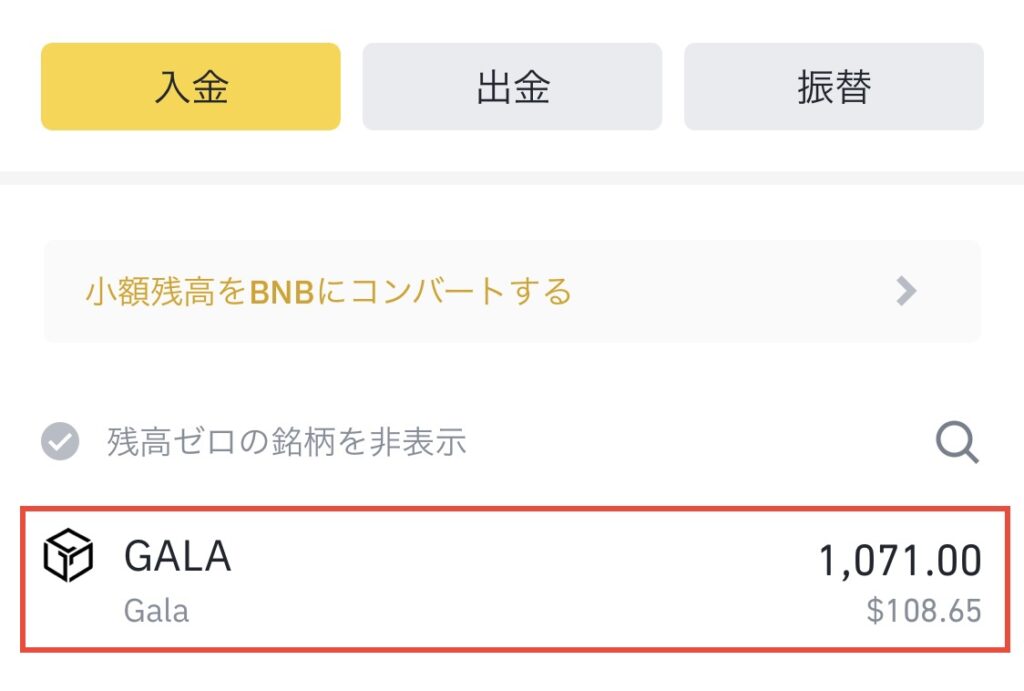Screen dimensions: 1024x691
Task: Switch to the 振替 transfer tab
Action: pyautogui.click(x=834, y=86)
